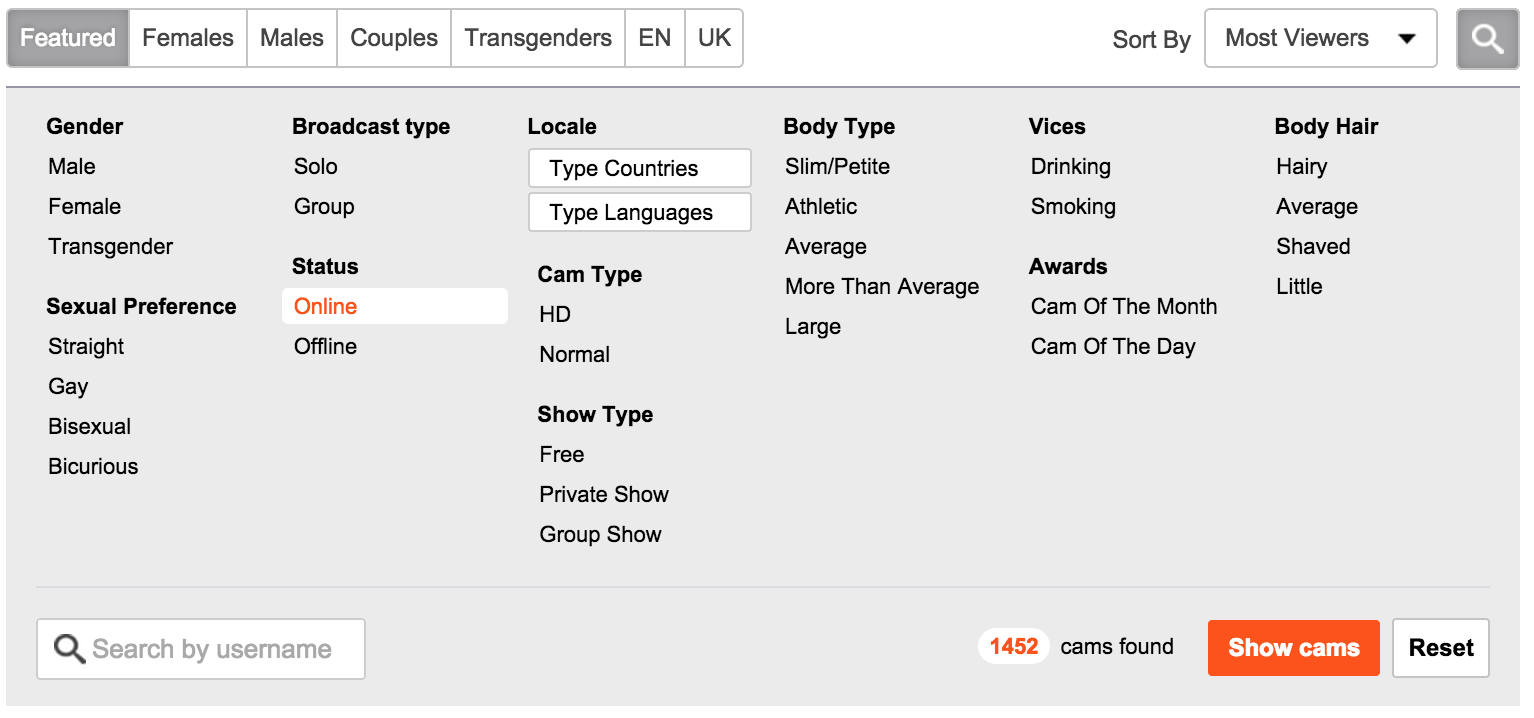The height and width of the screenshot is (718, 1534).
Task: Choose the Cam Of The Month award filter
Action: [x=1124, y=307]
